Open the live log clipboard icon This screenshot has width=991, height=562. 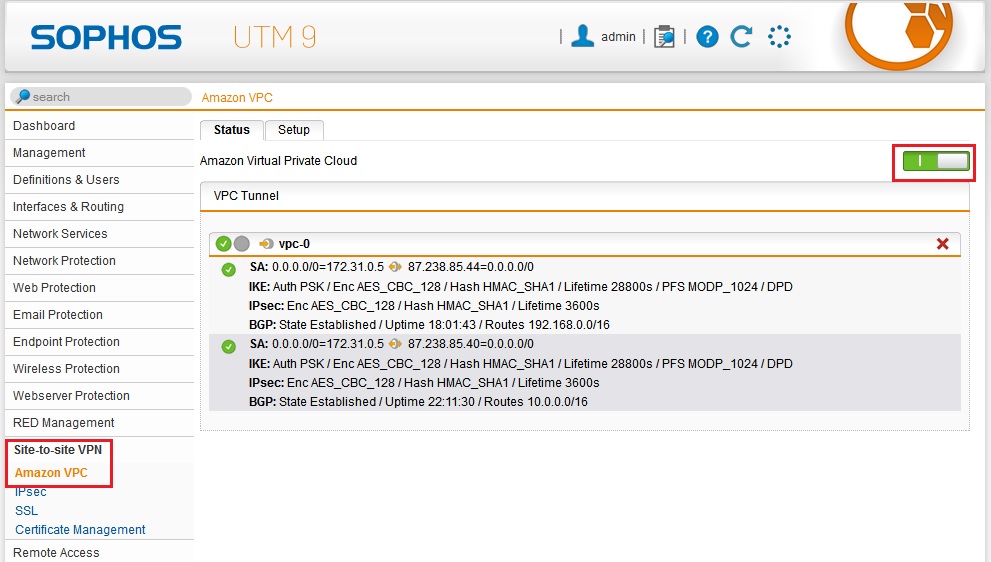tap(664, 37)
